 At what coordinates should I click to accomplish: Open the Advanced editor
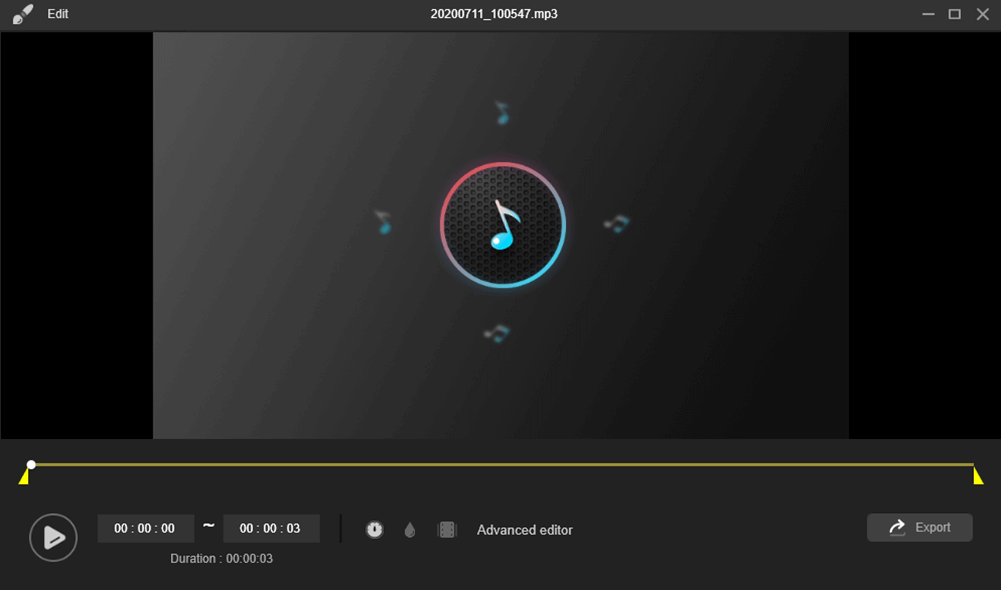[x=523, y=530]
